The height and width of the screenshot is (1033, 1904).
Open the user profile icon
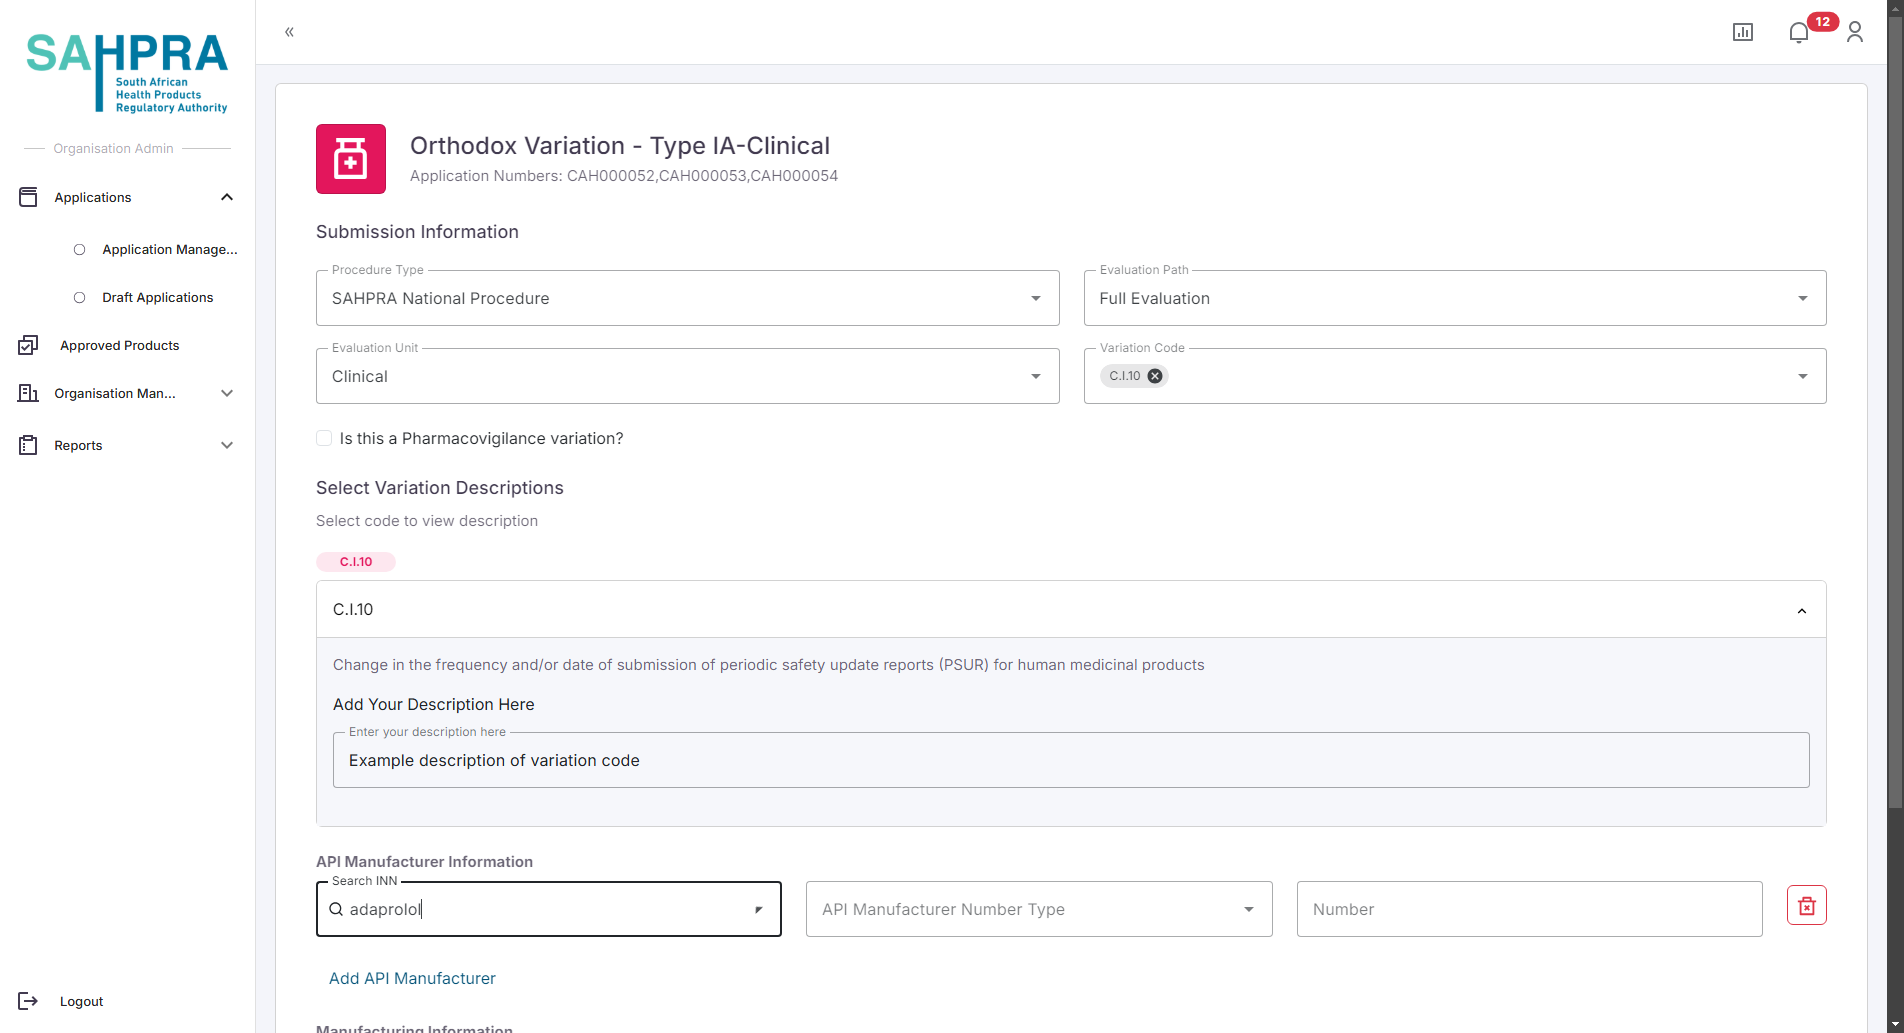[1854, 32]
